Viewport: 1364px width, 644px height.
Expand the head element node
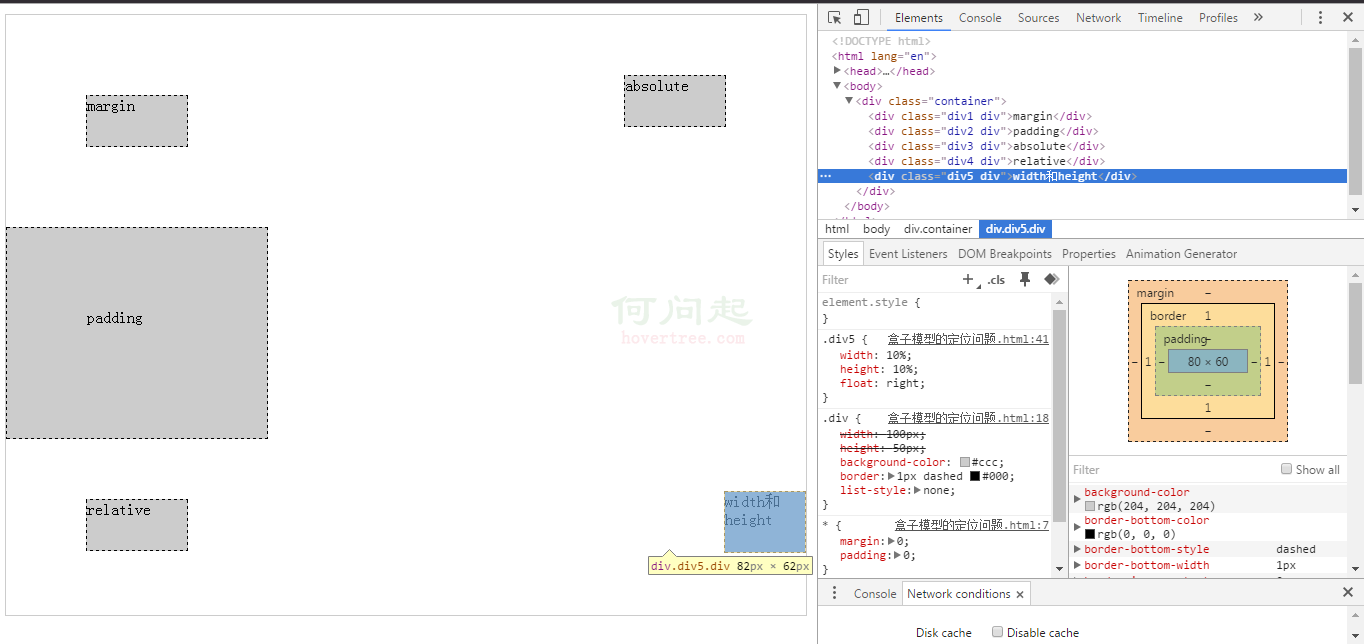838,71
